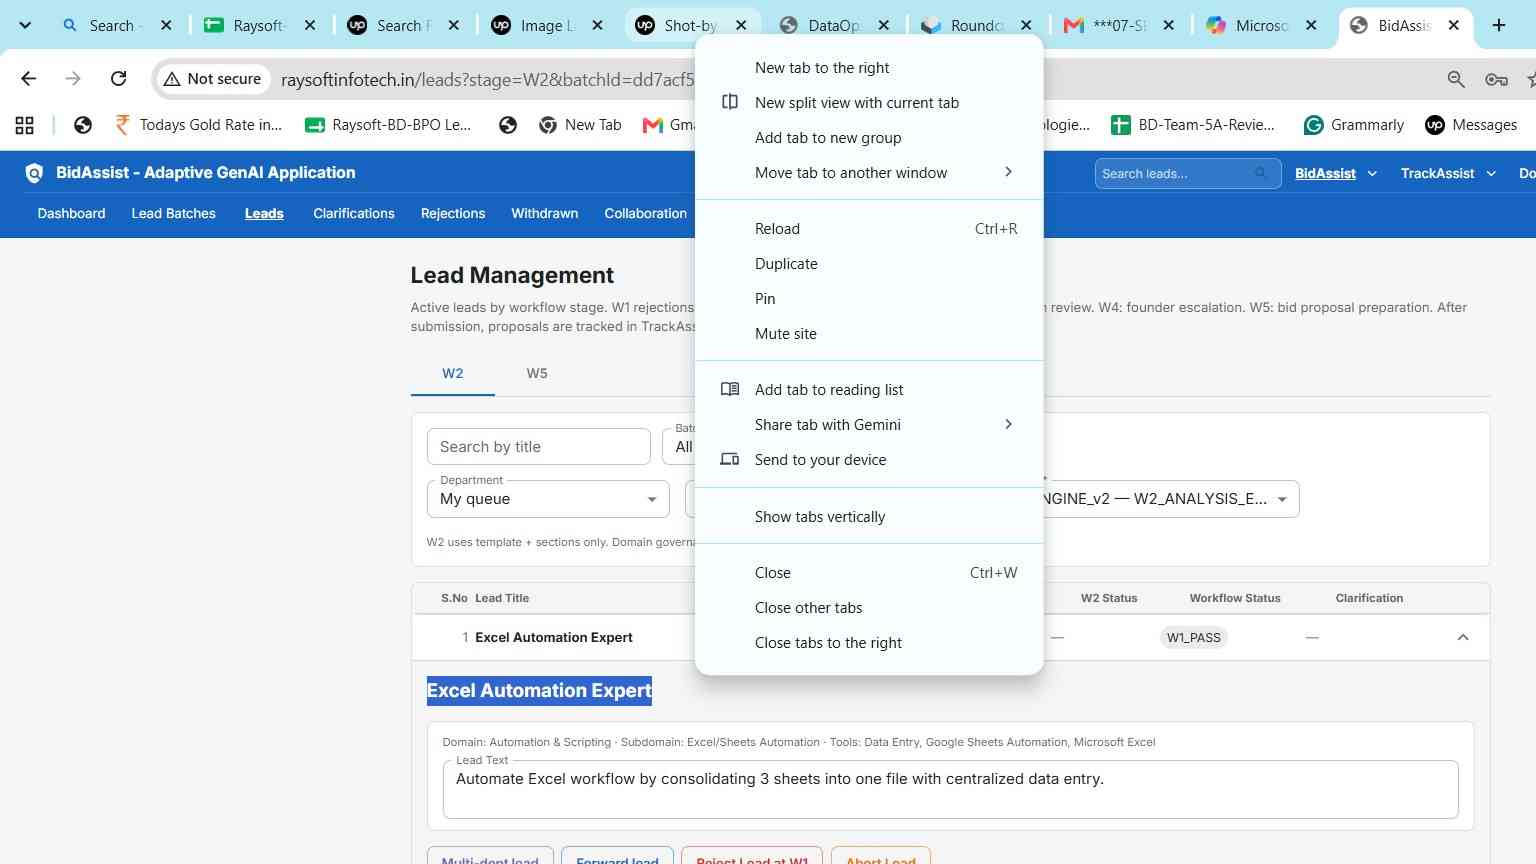The image size is (1536, 864).
Task: Click the browser reload icon
Action: [118, 78]
